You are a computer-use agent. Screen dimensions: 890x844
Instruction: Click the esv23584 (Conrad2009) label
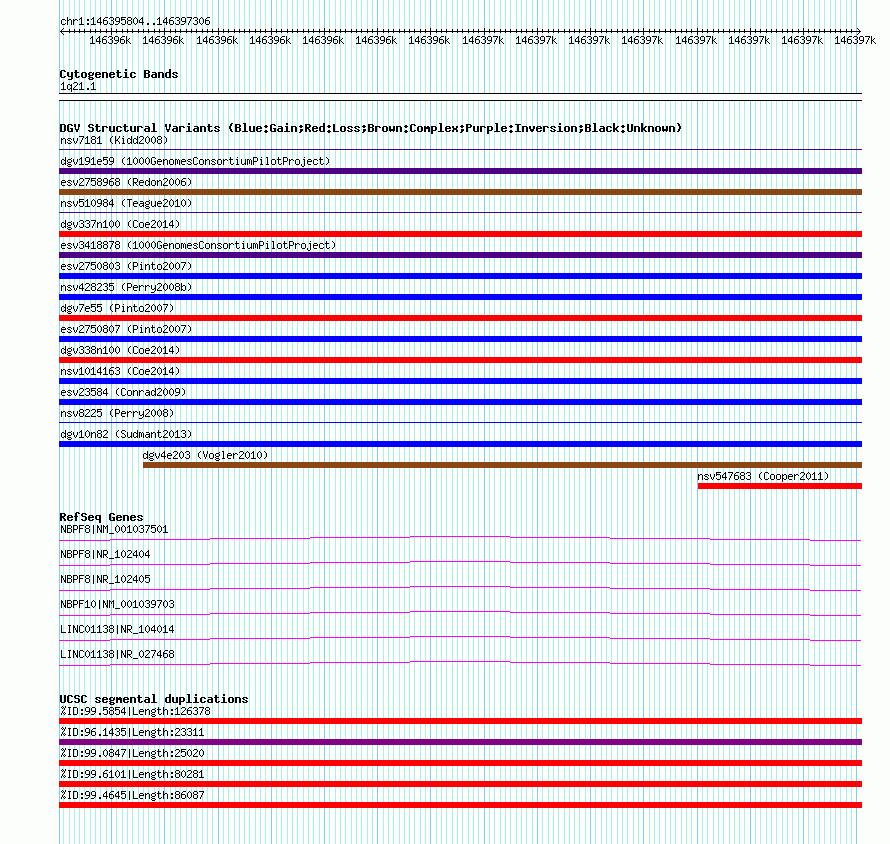pyautogui.click(x=123, y=392)
